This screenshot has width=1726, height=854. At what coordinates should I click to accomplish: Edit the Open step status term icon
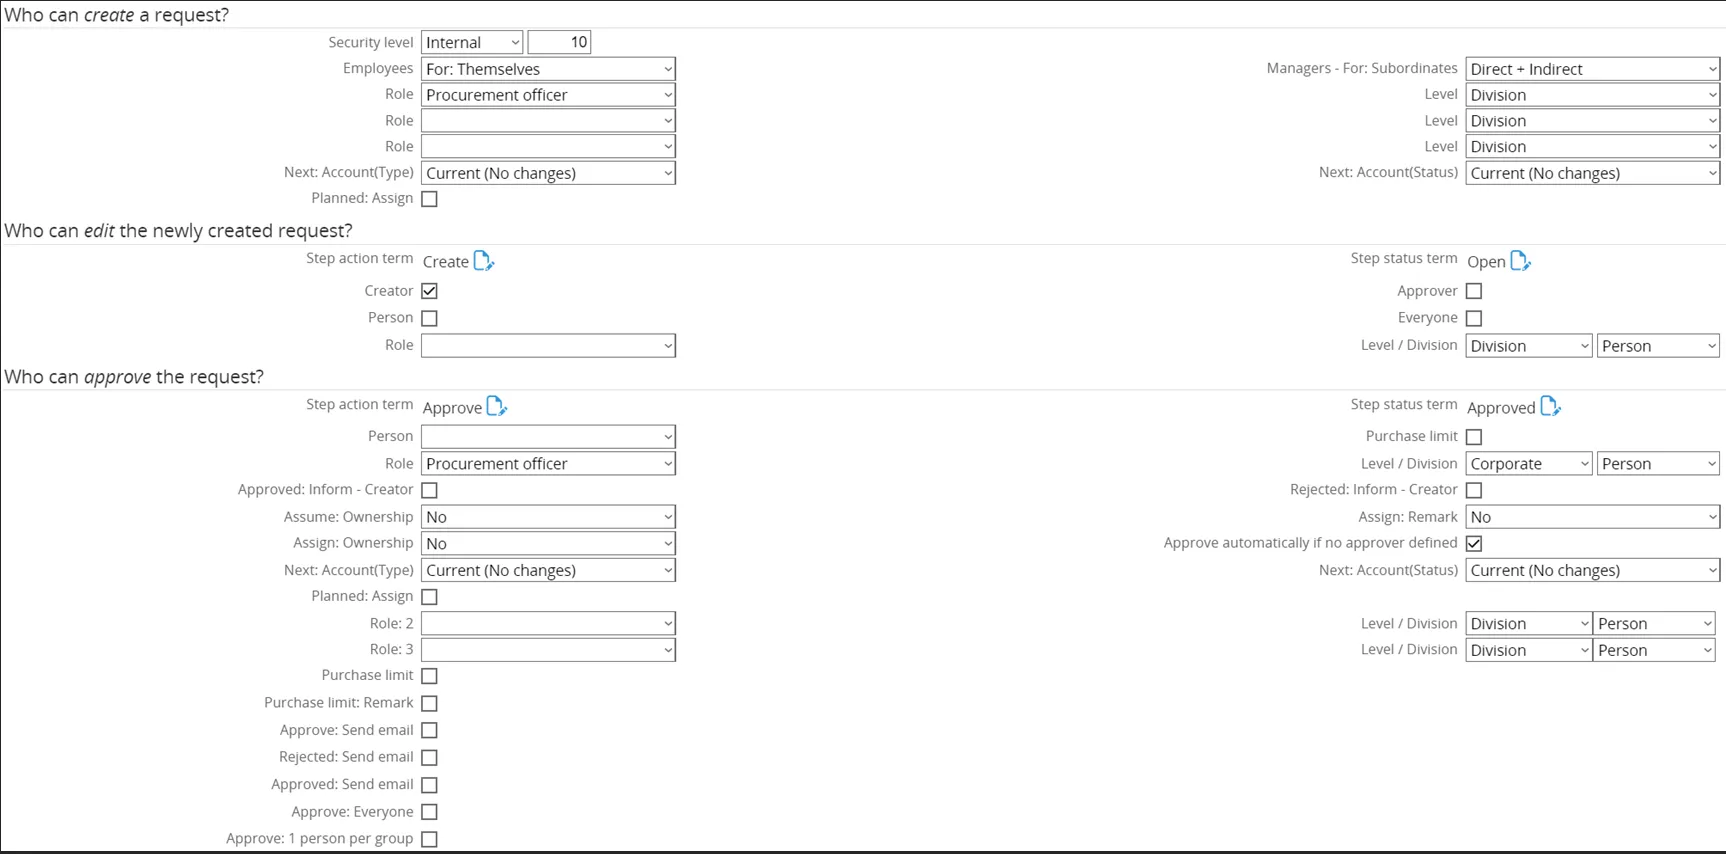coord(1520,261)
